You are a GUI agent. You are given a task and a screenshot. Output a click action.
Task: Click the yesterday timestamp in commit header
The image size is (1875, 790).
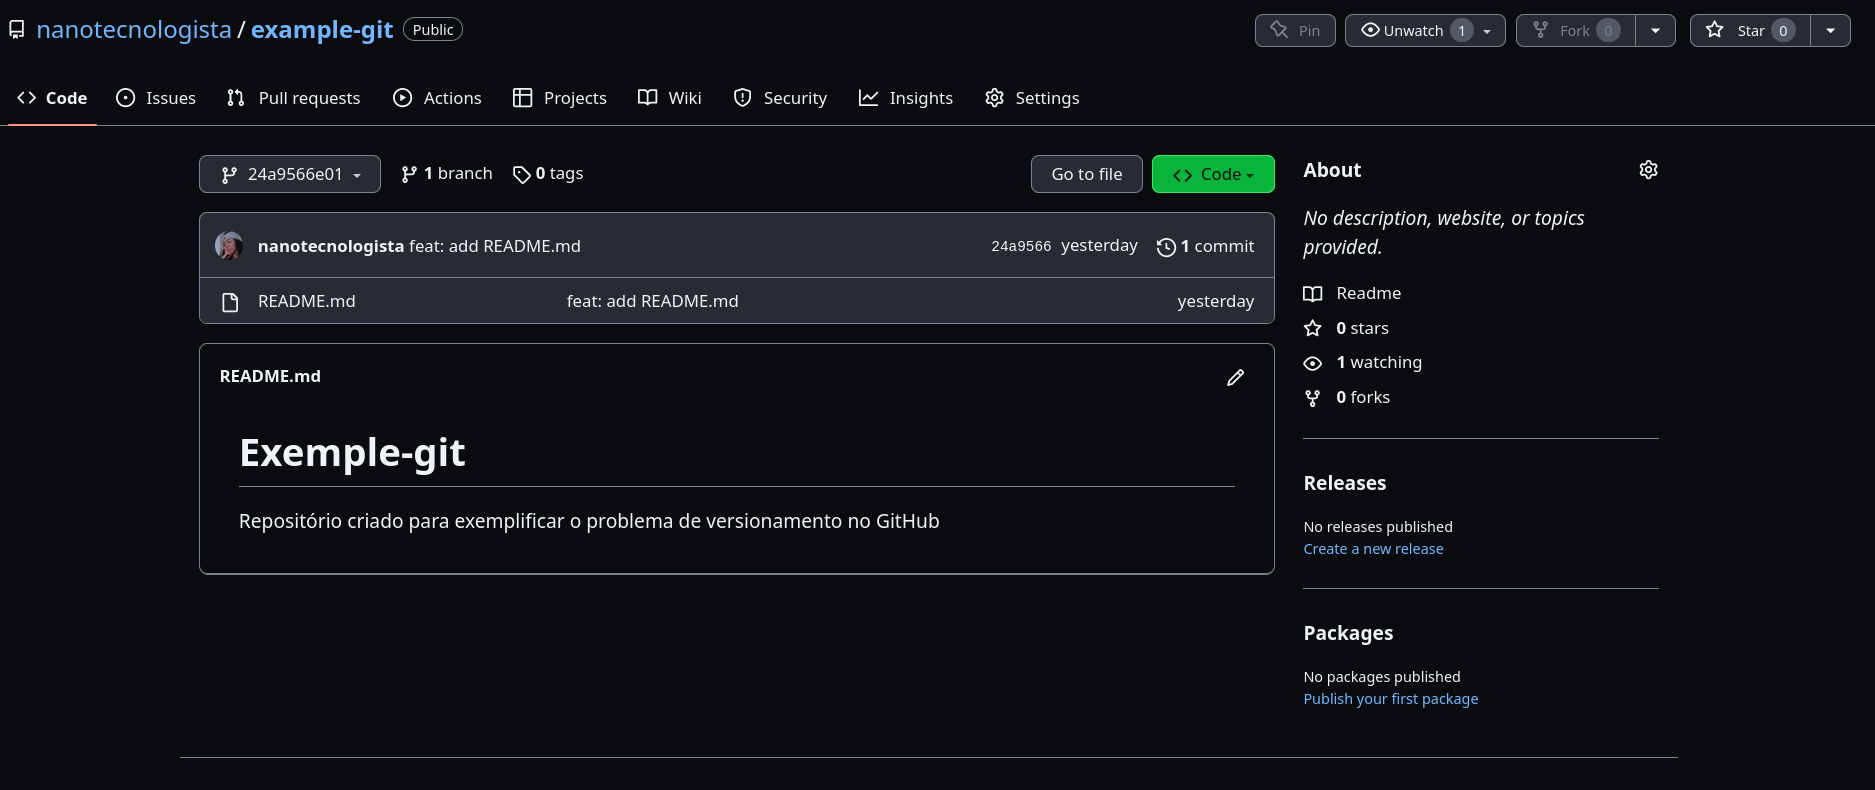[1099, 245]
